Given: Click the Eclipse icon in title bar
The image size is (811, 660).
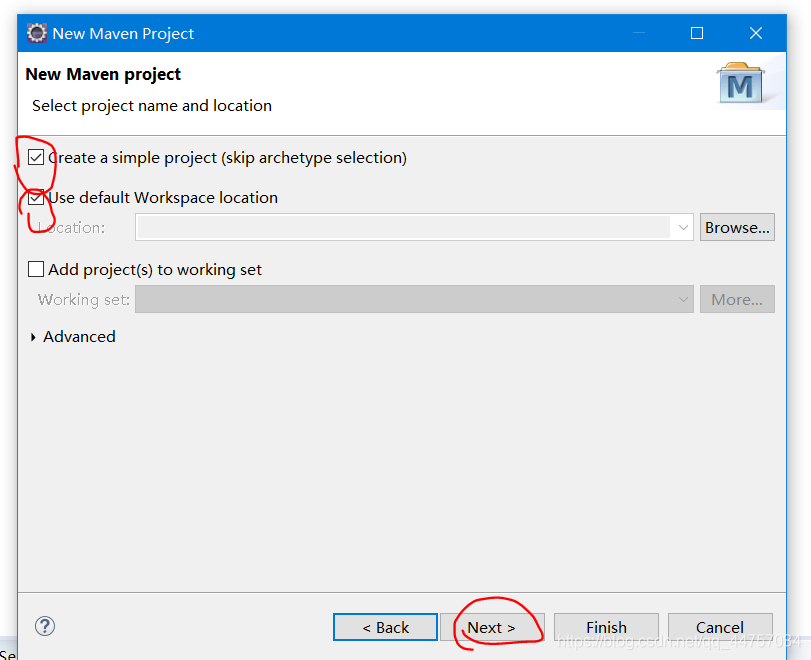Looking at the screenshot, I should (x=37, y=33).
